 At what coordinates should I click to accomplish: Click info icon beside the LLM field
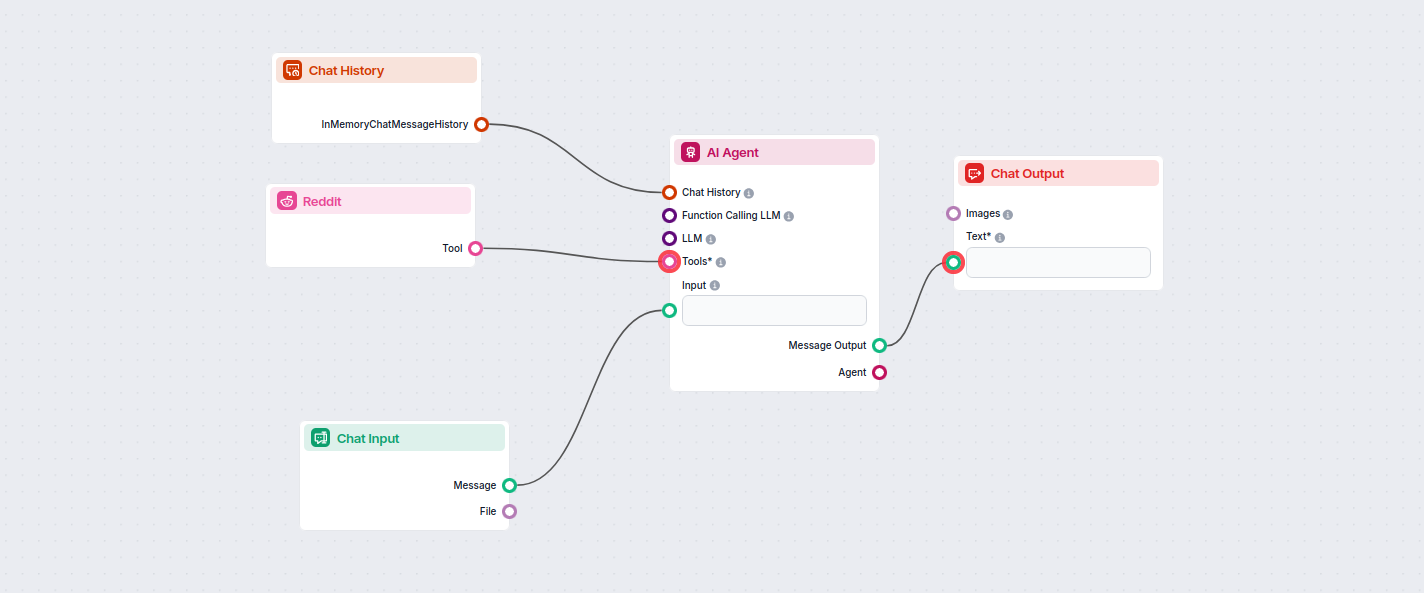(x=711, y=239)
